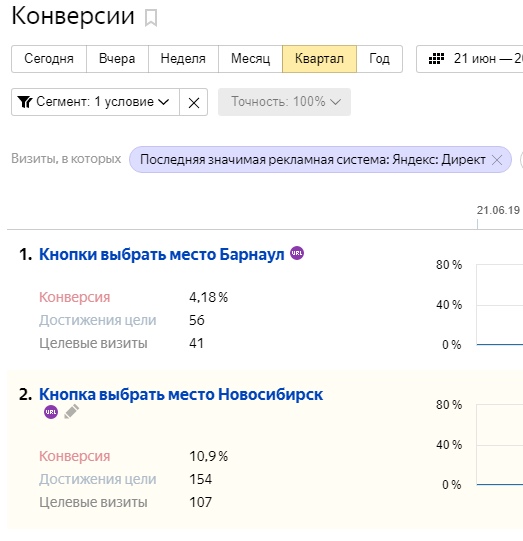Bookmark the Конверсии report
Screen dimensions: 523x541
151,18
